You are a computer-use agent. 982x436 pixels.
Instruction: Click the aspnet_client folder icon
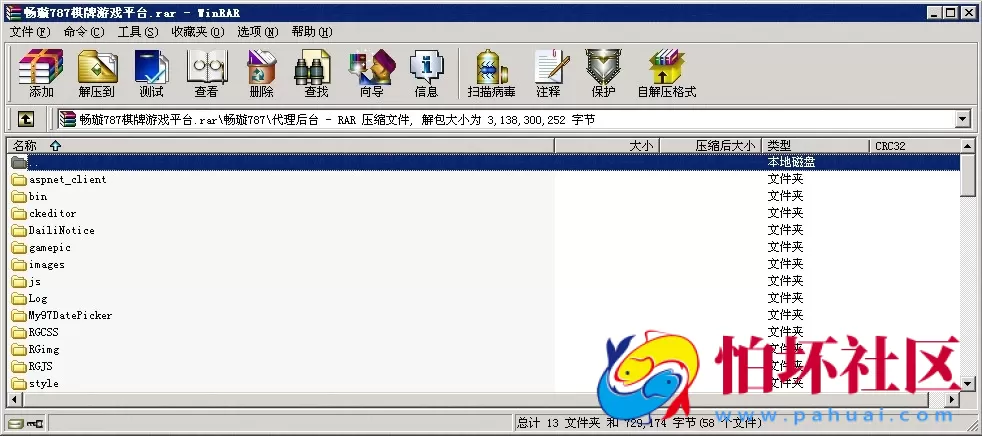point(19,180)
